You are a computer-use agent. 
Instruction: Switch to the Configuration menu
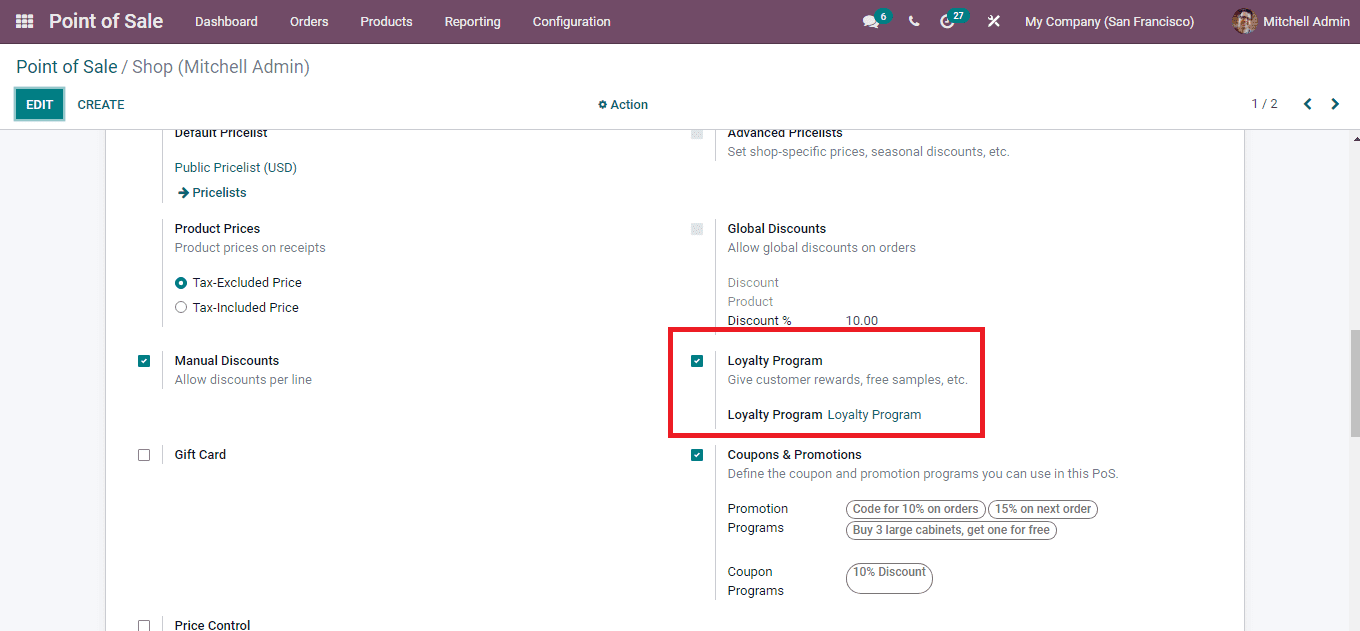(x=571, y=21)
